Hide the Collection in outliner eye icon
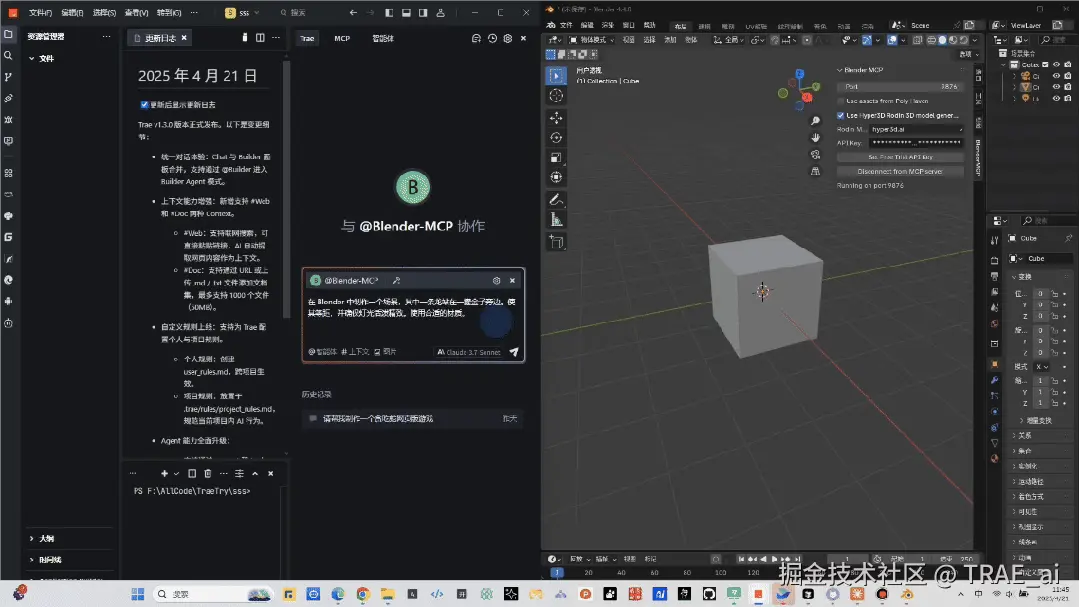This screenshot has height=607, width=1079. 1056,65
